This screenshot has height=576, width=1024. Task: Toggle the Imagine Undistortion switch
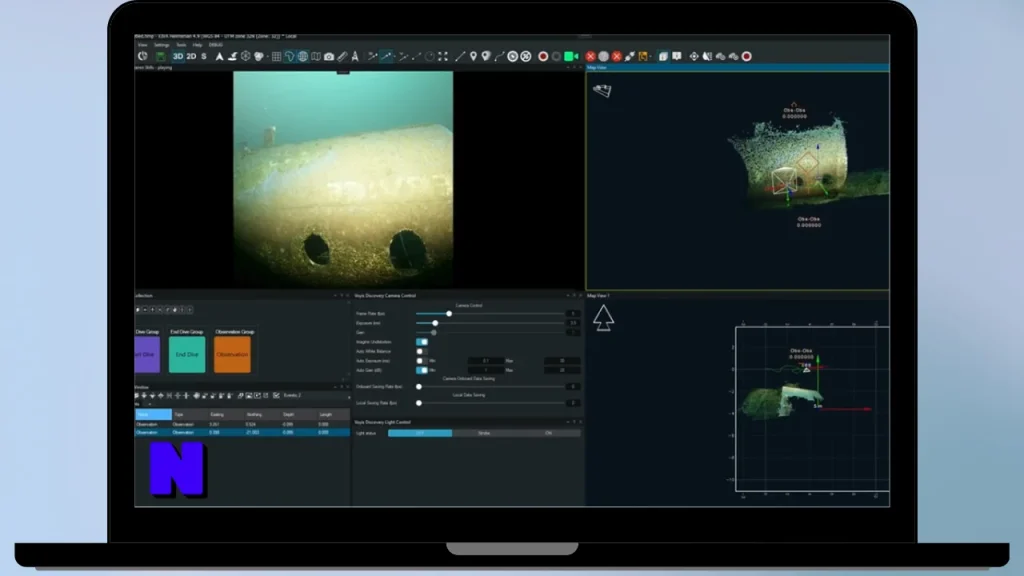[x=422, y=342]
